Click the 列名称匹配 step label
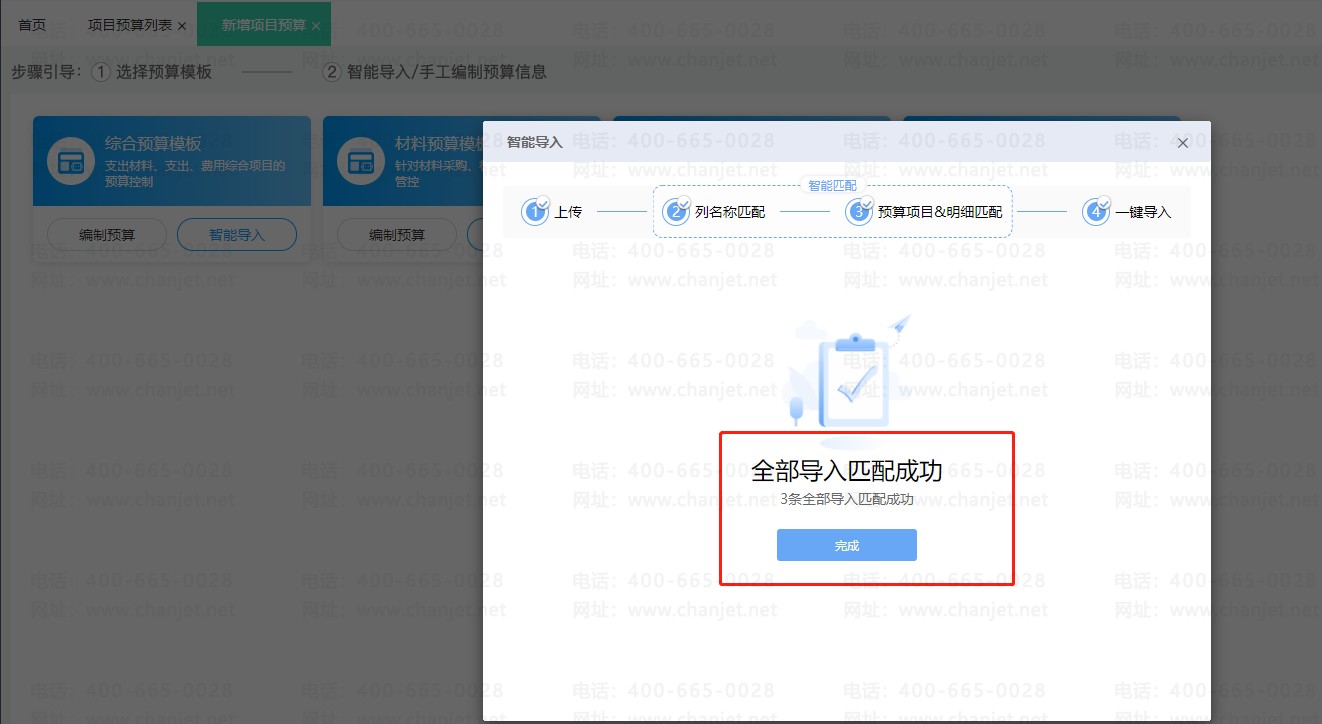Image resolution: width=1322 pixels, height=724 pixels. (x=730, y=212)
